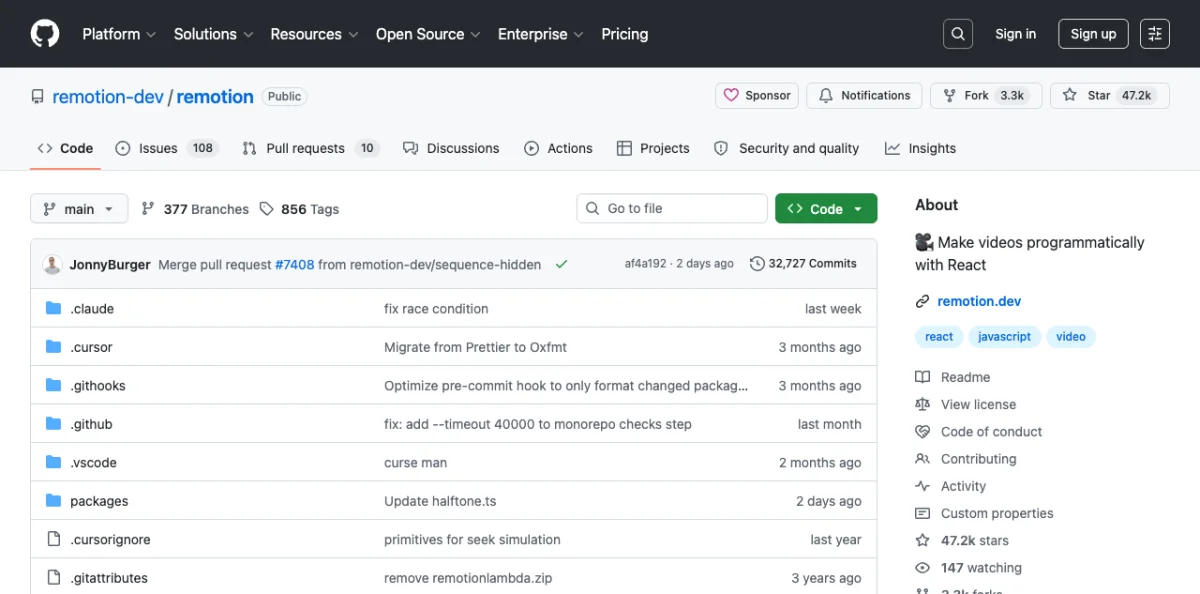Expand the Resources menu

point(314,34)
